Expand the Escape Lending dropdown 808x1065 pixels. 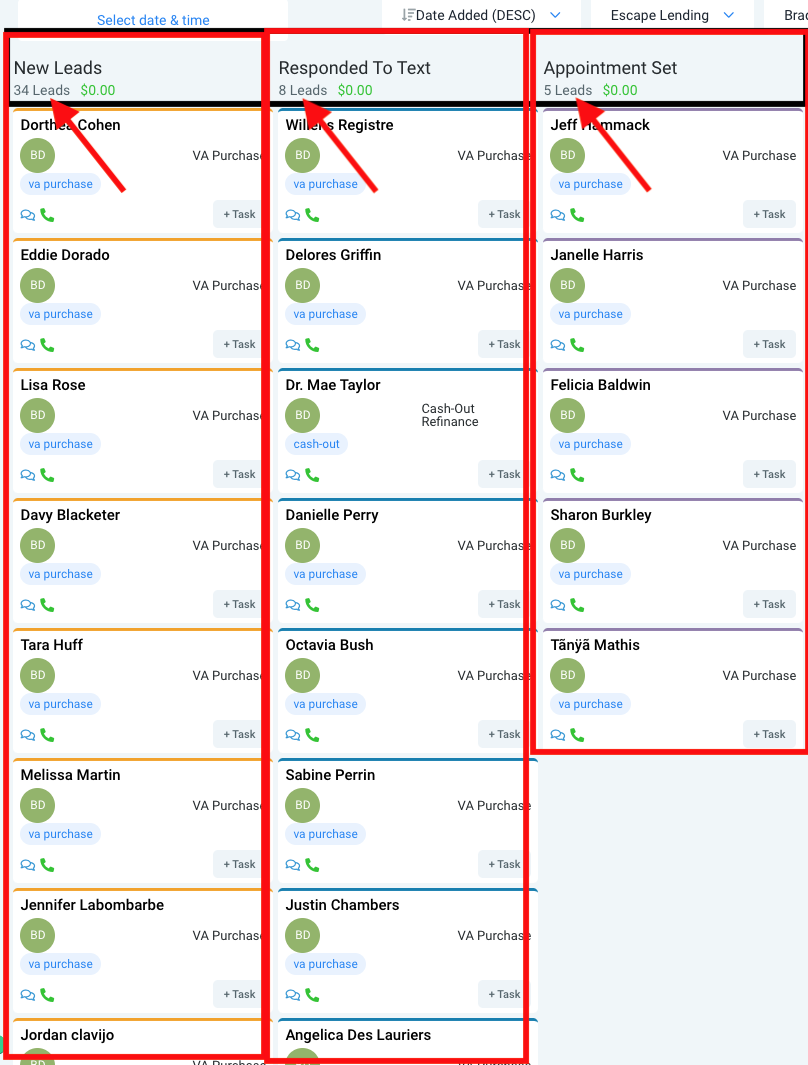(672, 15)
